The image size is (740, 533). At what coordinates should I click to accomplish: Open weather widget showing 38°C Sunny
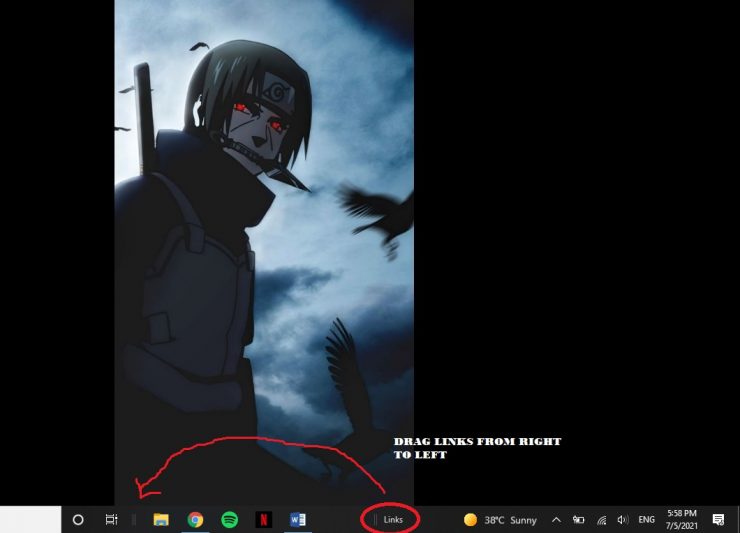click(500, 520)
